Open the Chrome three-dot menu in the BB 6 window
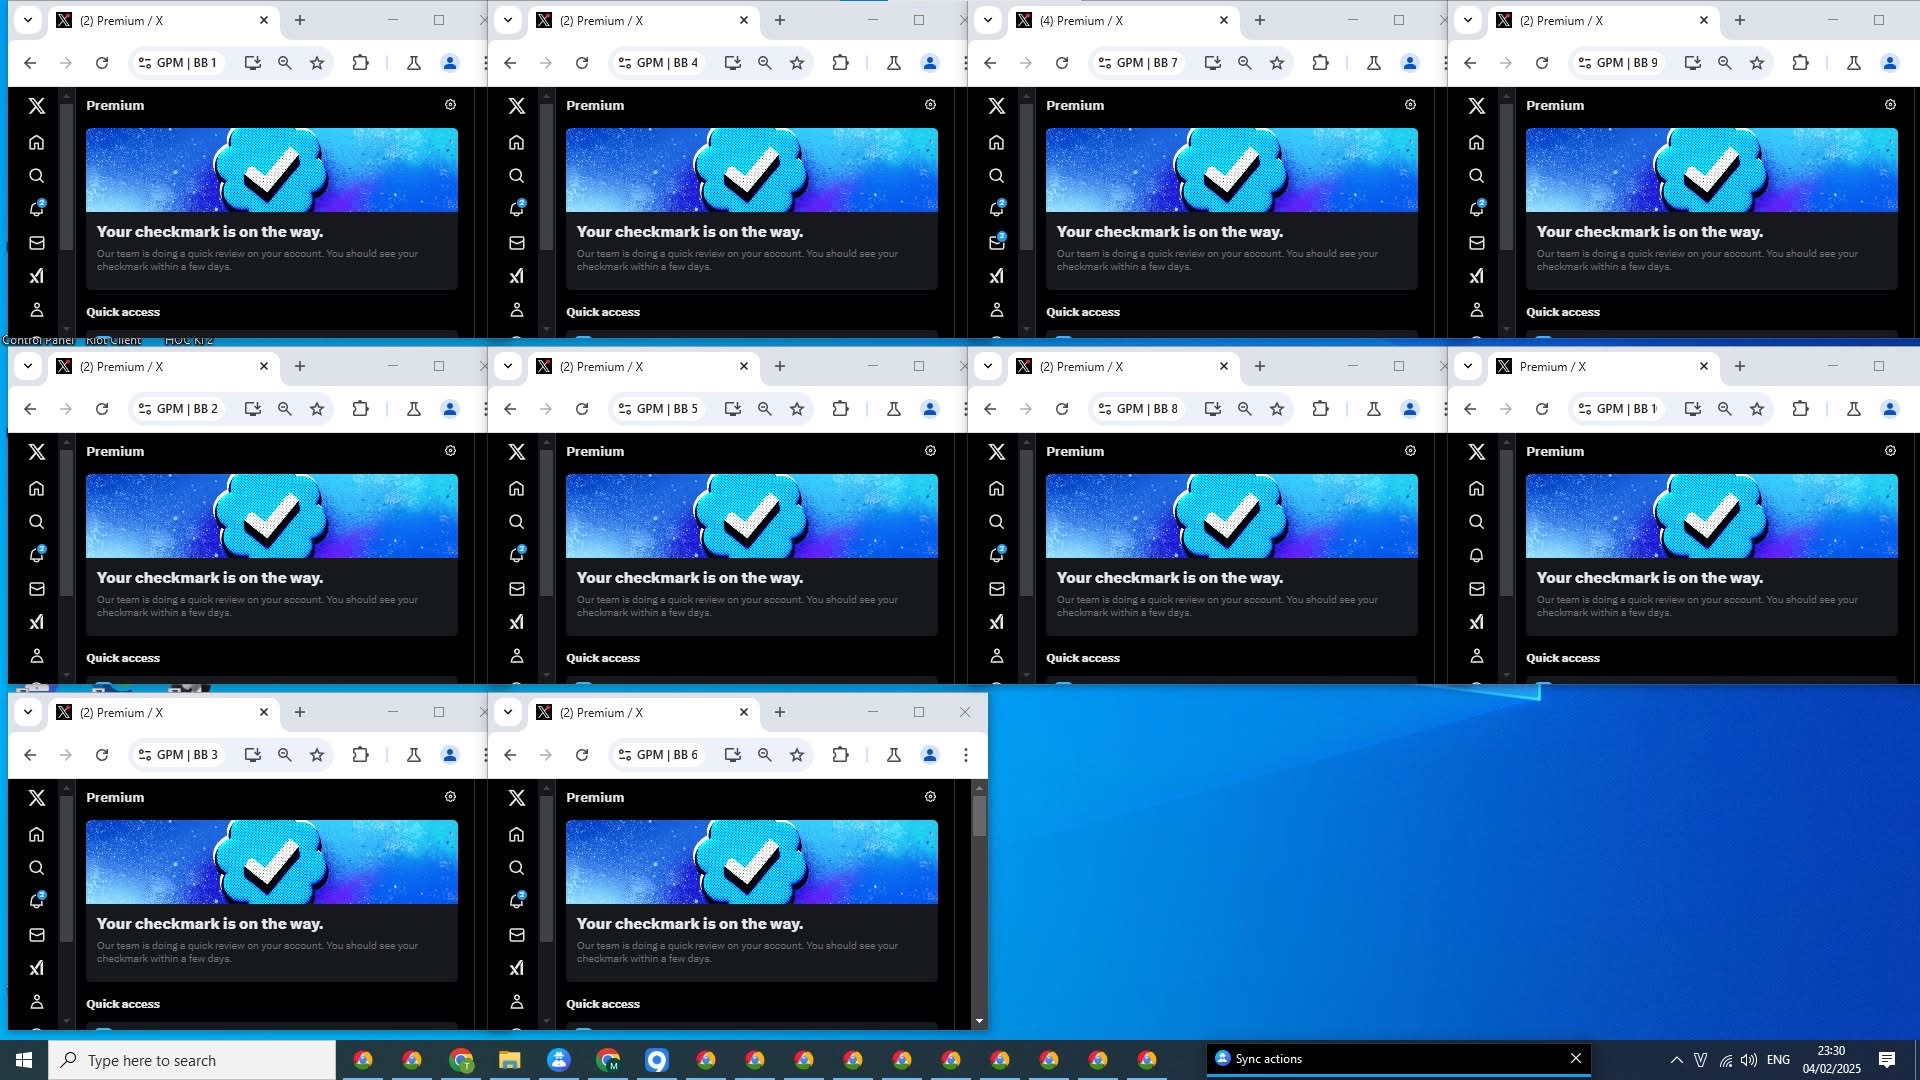1920x1080 pixels. (966, 755)
